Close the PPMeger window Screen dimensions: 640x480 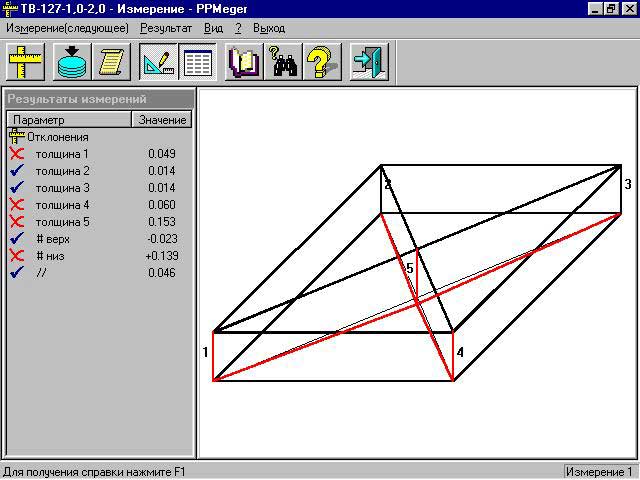tap(629, 9)
